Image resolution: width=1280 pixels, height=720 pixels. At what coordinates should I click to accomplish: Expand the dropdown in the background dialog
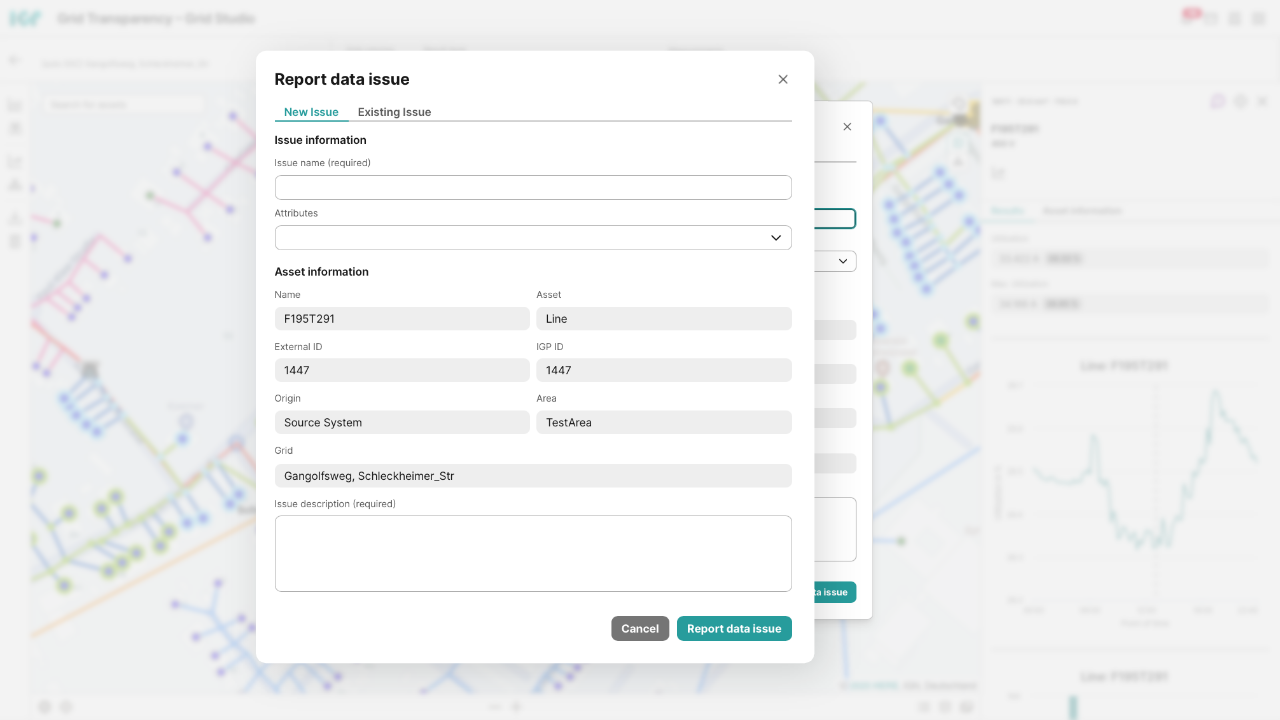845,261
